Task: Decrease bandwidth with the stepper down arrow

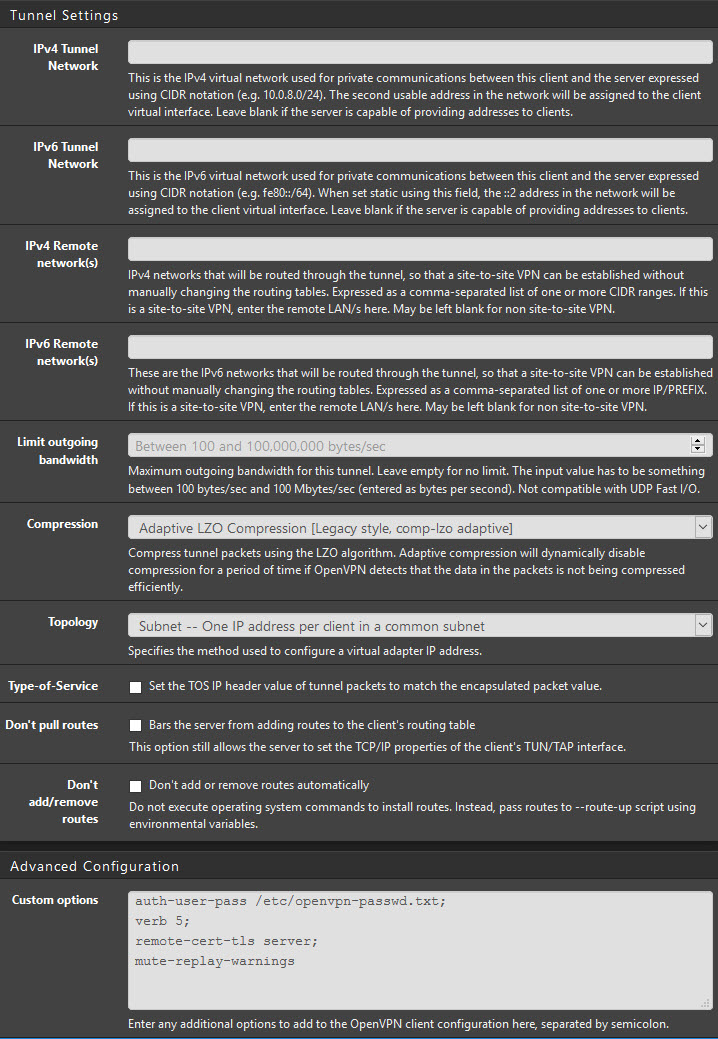Action: point(697,450)
